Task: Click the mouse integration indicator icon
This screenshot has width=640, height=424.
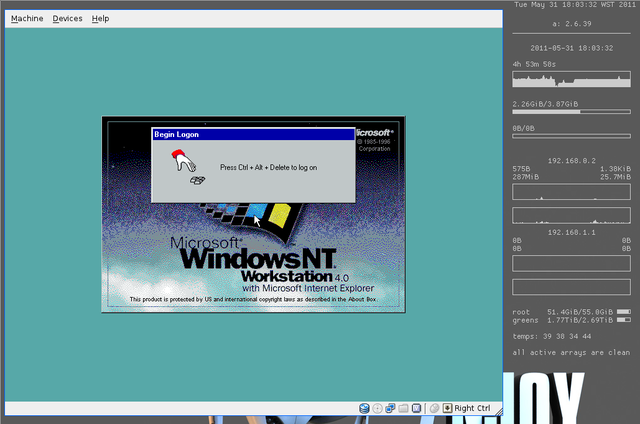Action: (x=435, y=408)
